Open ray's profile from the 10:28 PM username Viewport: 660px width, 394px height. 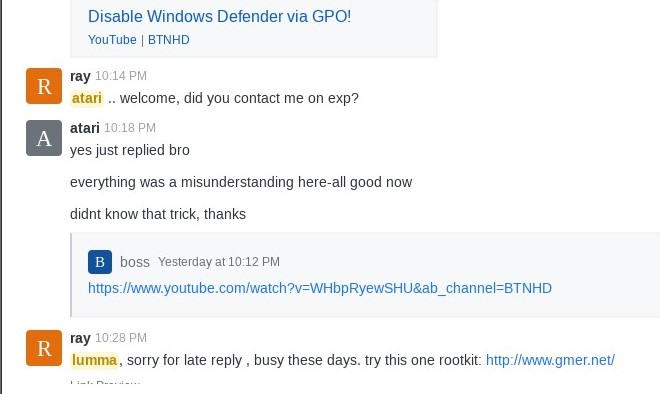coord(80,338)
